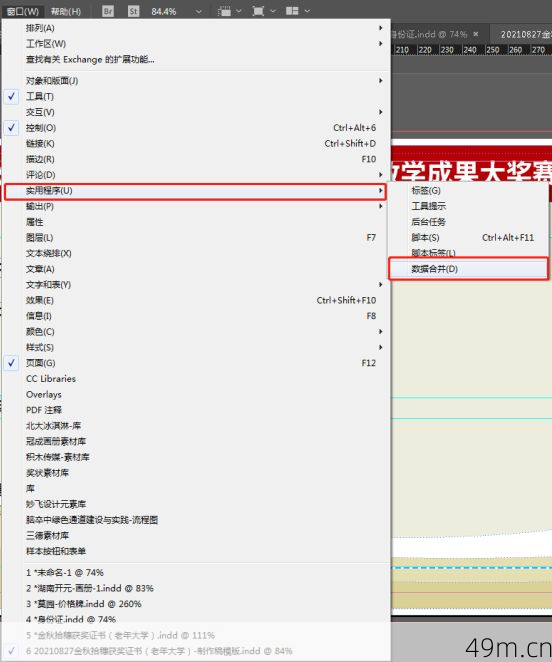Switch to the 身份证.indd @ 74% tab
Screen dimensions: 552x662
tap(429, 34)
